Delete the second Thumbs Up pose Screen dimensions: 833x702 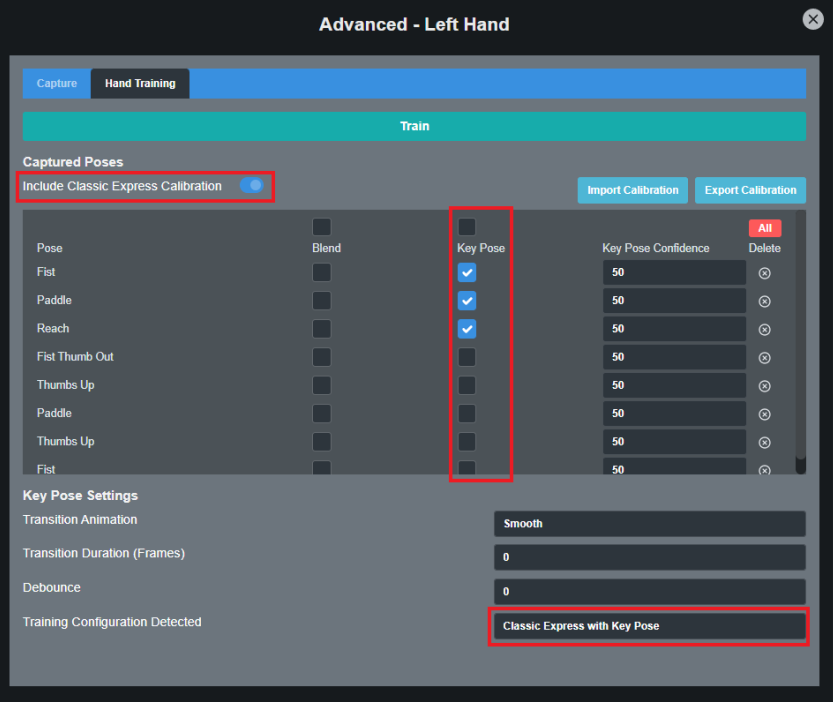tap(764, 442)
